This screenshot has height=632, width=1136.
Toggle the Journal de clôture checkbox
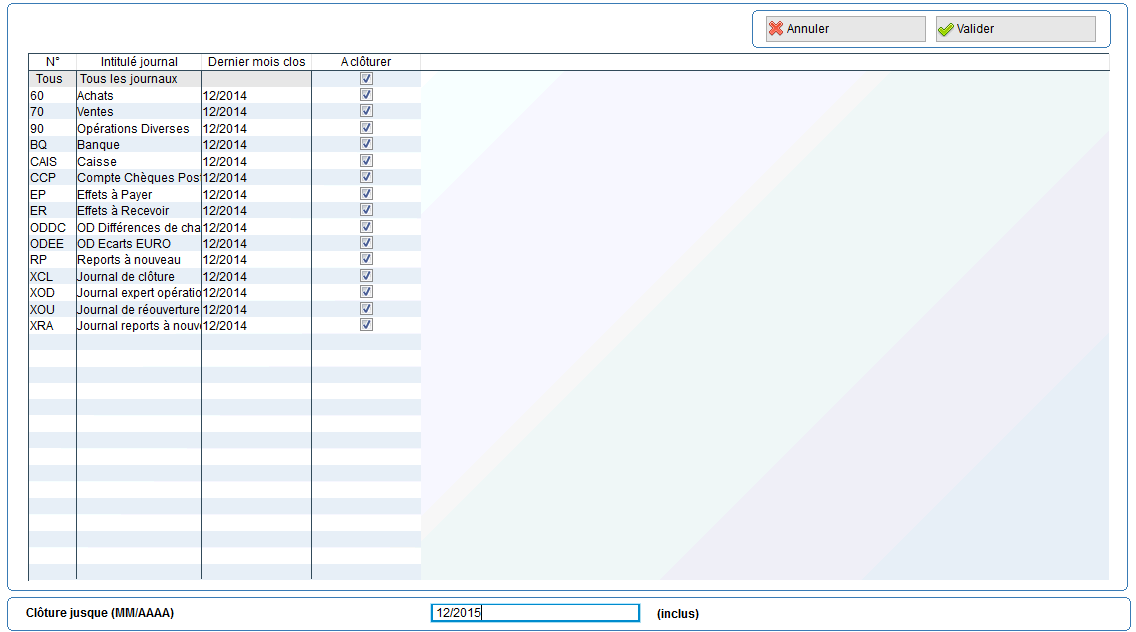pos(366,276)
